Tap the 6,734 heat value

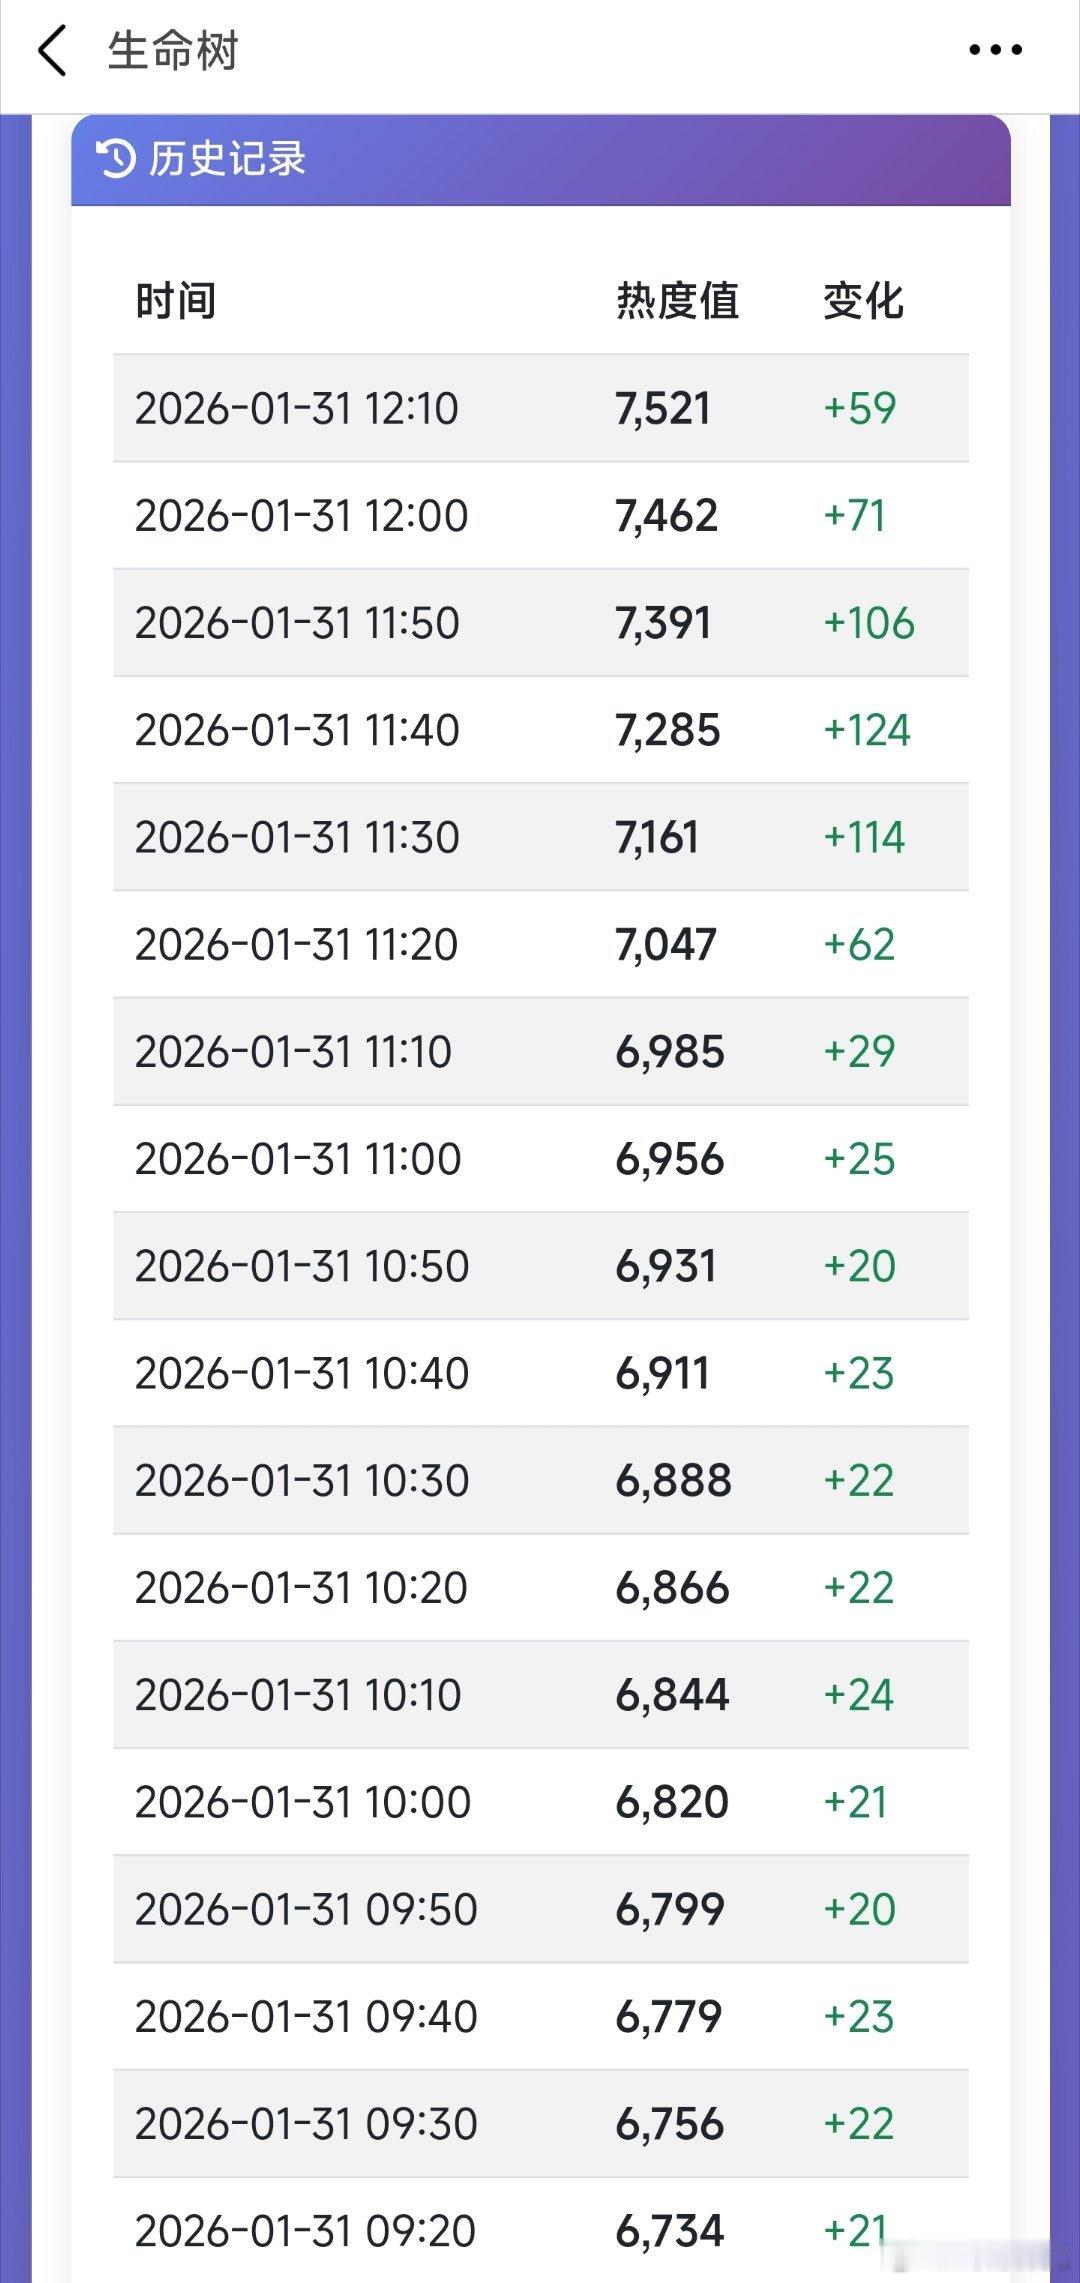(x=669, y=2231)
